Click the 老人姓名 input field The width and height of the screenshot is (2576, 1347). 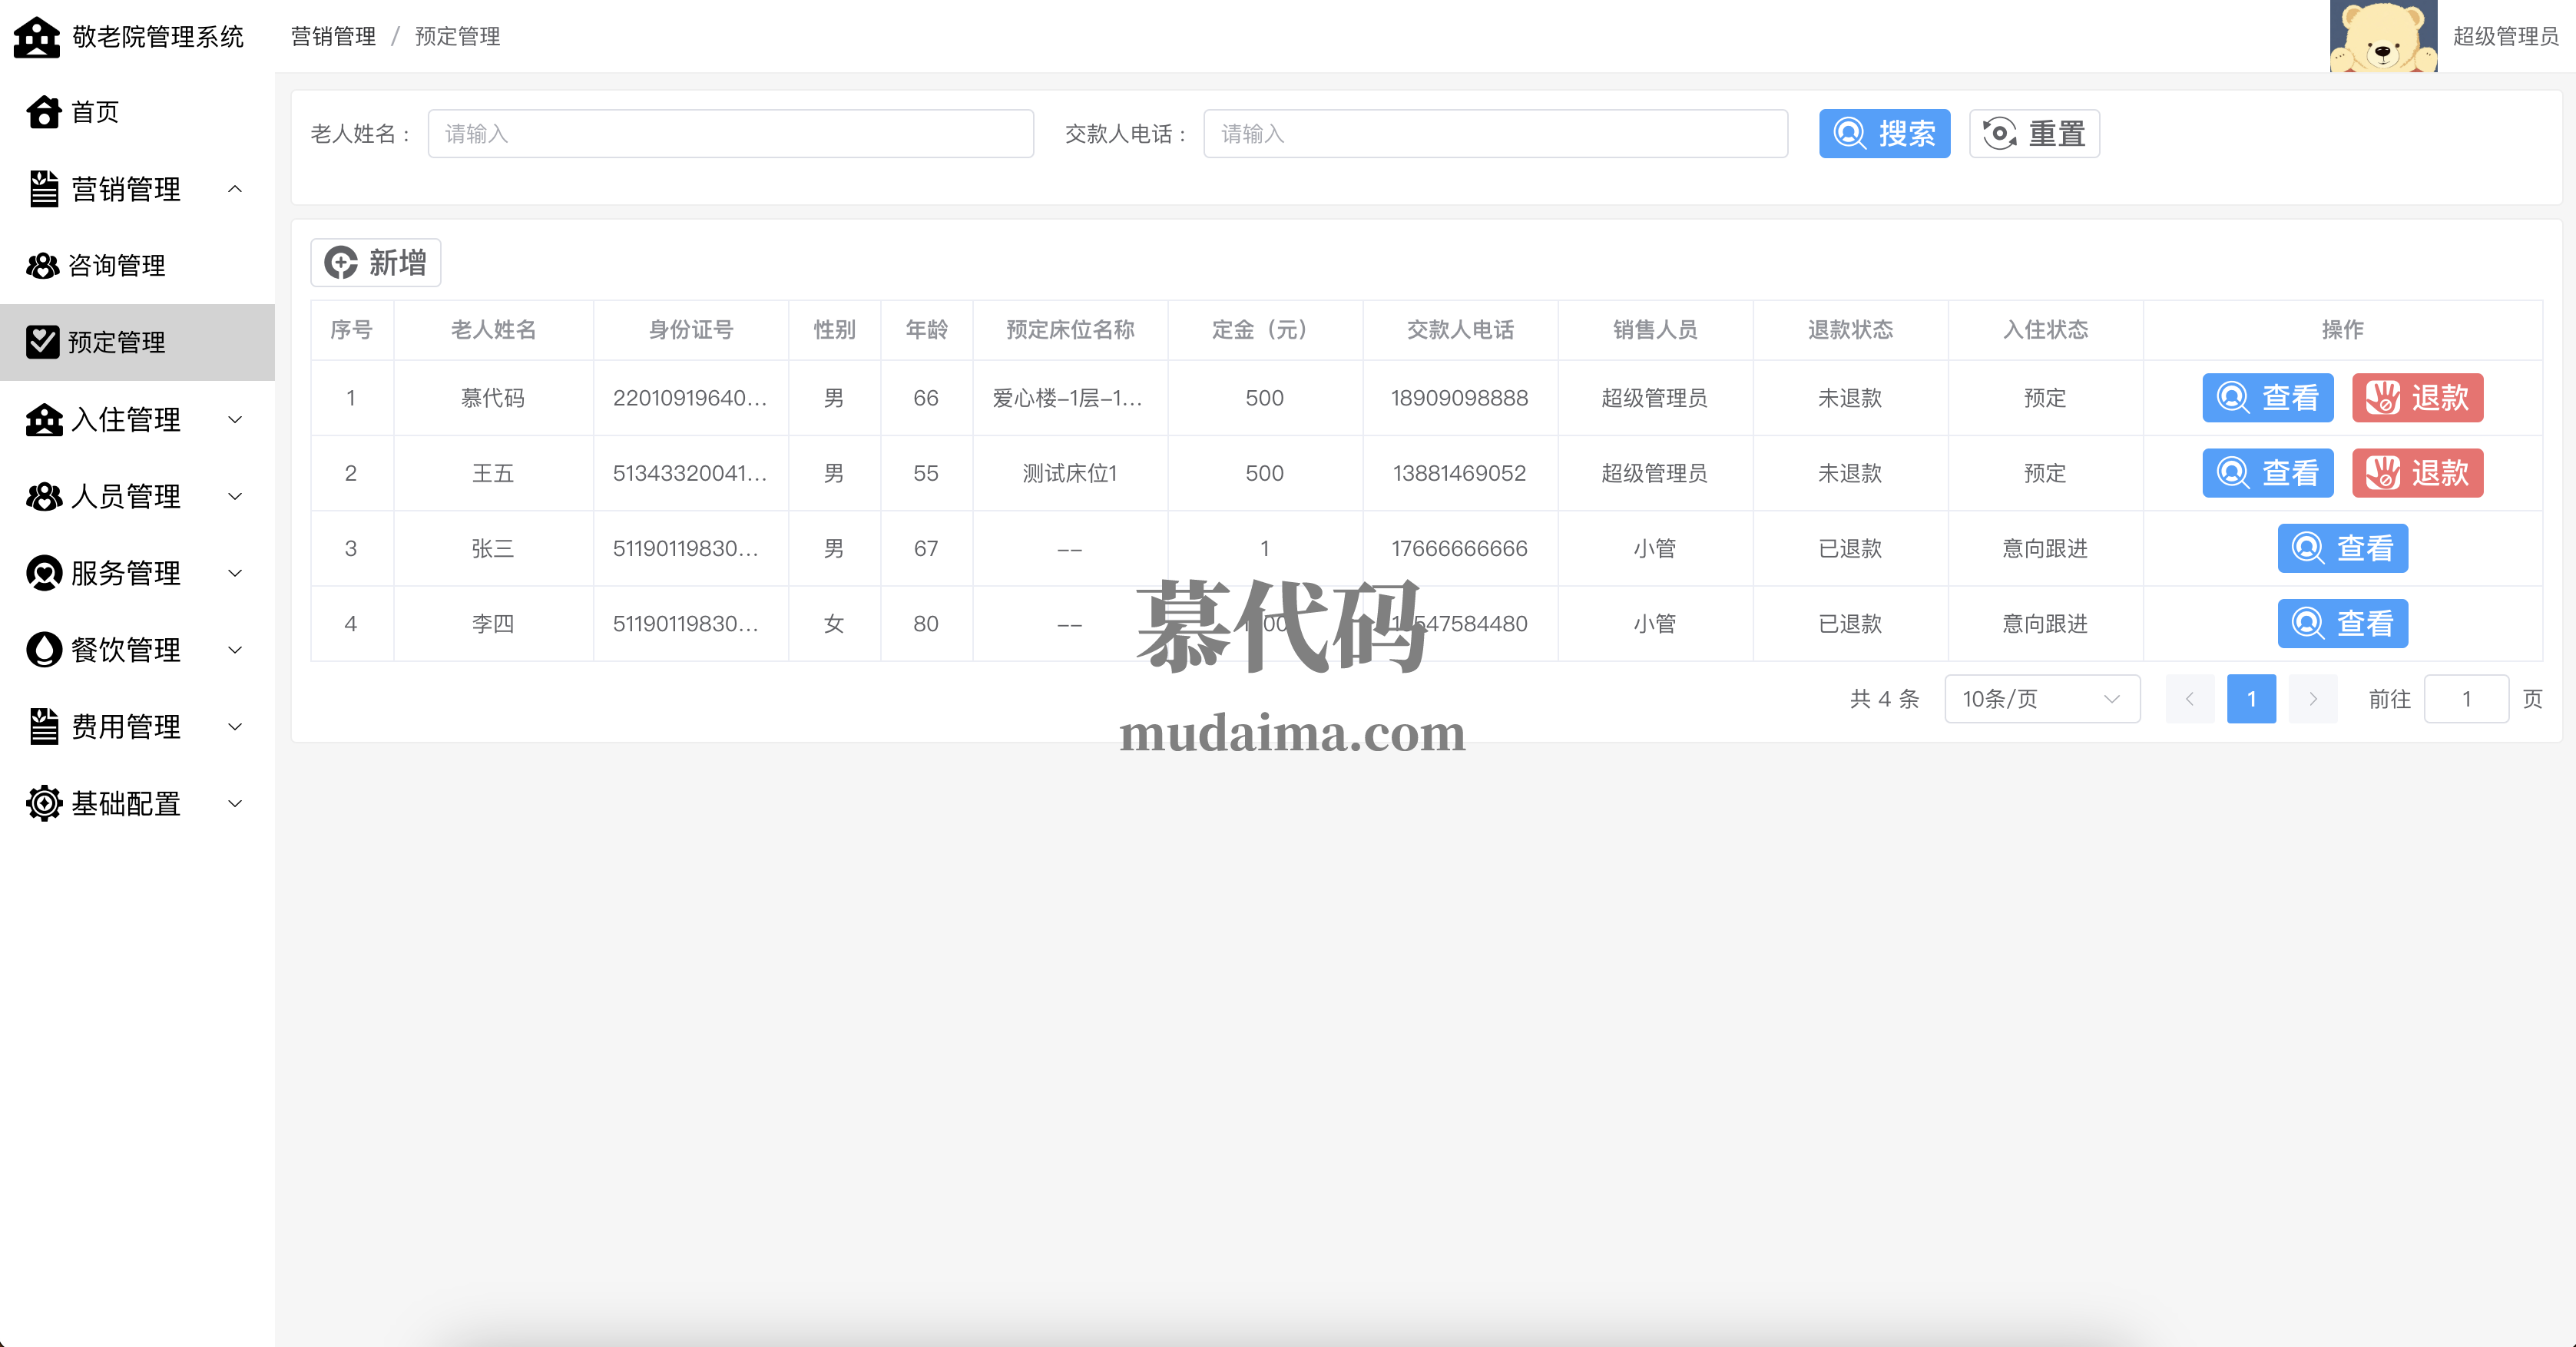pyautogui.click(x=730, y=134)
